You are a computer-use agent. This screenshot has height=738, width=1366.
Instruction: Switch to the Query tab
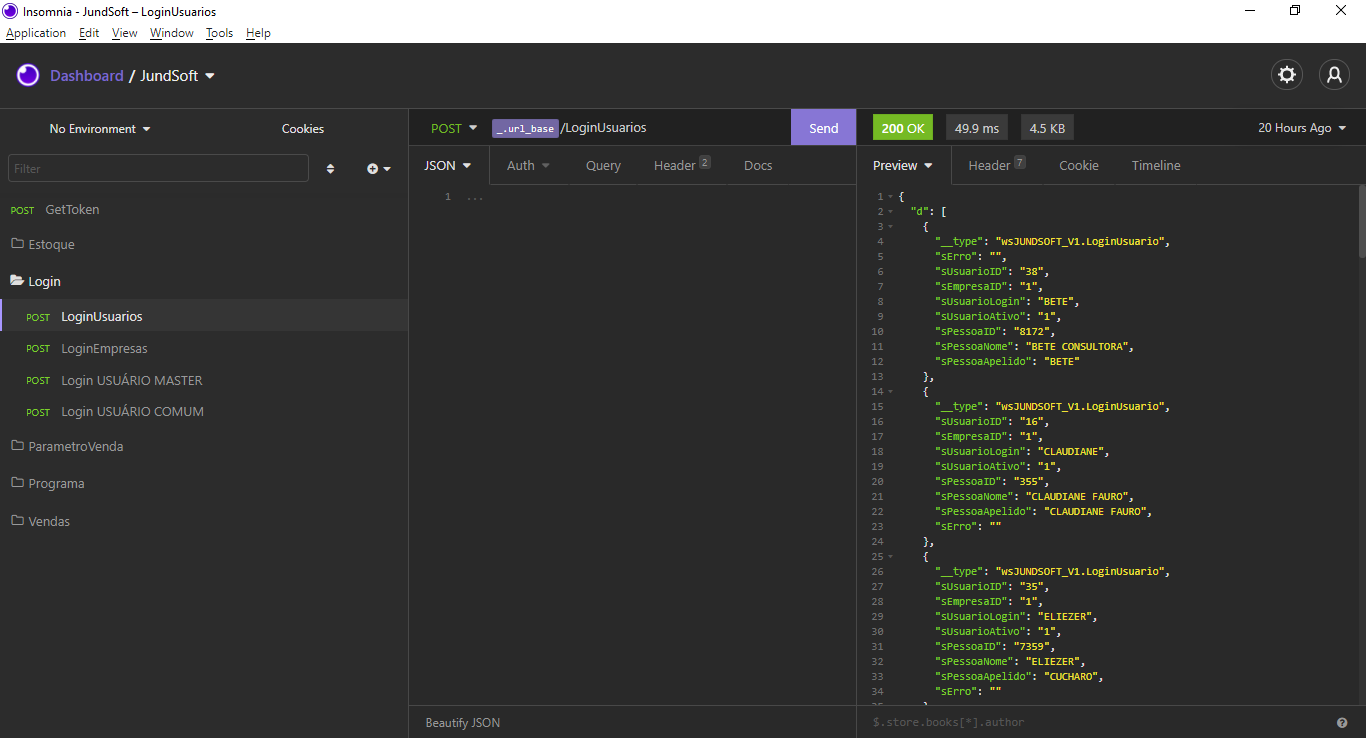tap(603, 166)
